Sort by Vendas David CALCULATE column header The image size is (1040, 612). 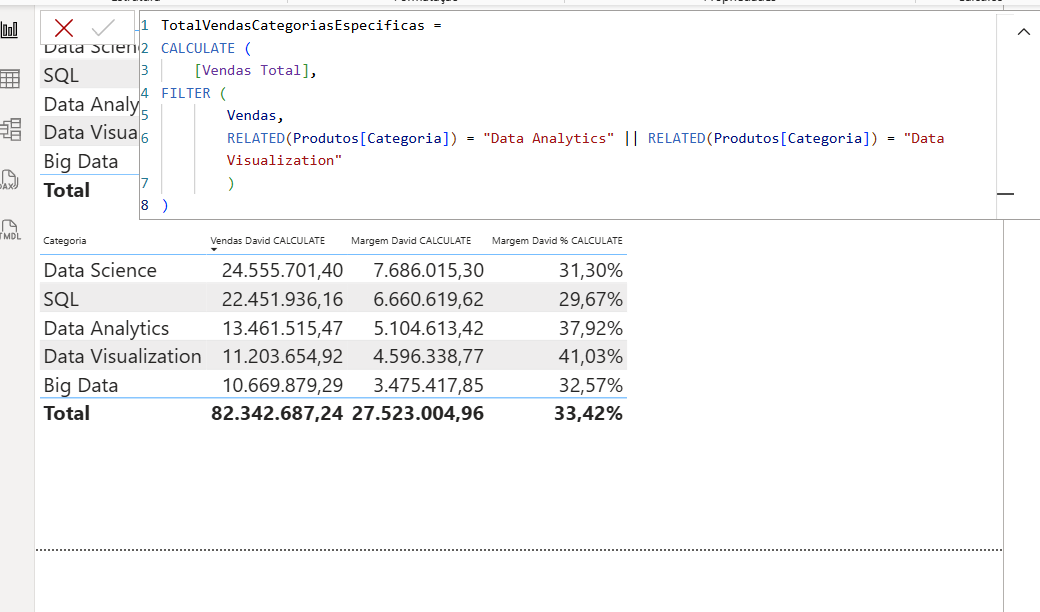[x=267, y=241]
